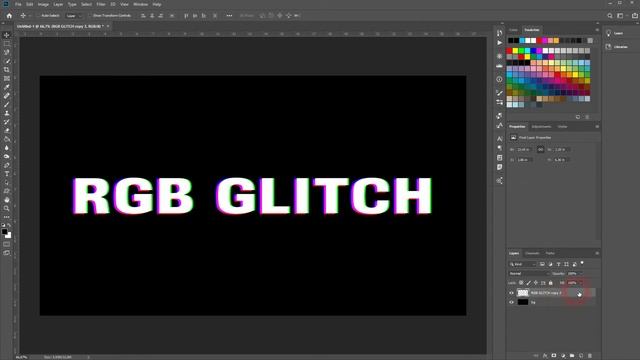Select the RGB GLITCH copy layer name
This screenshot has height=360, width=640.
coord(546,293)
